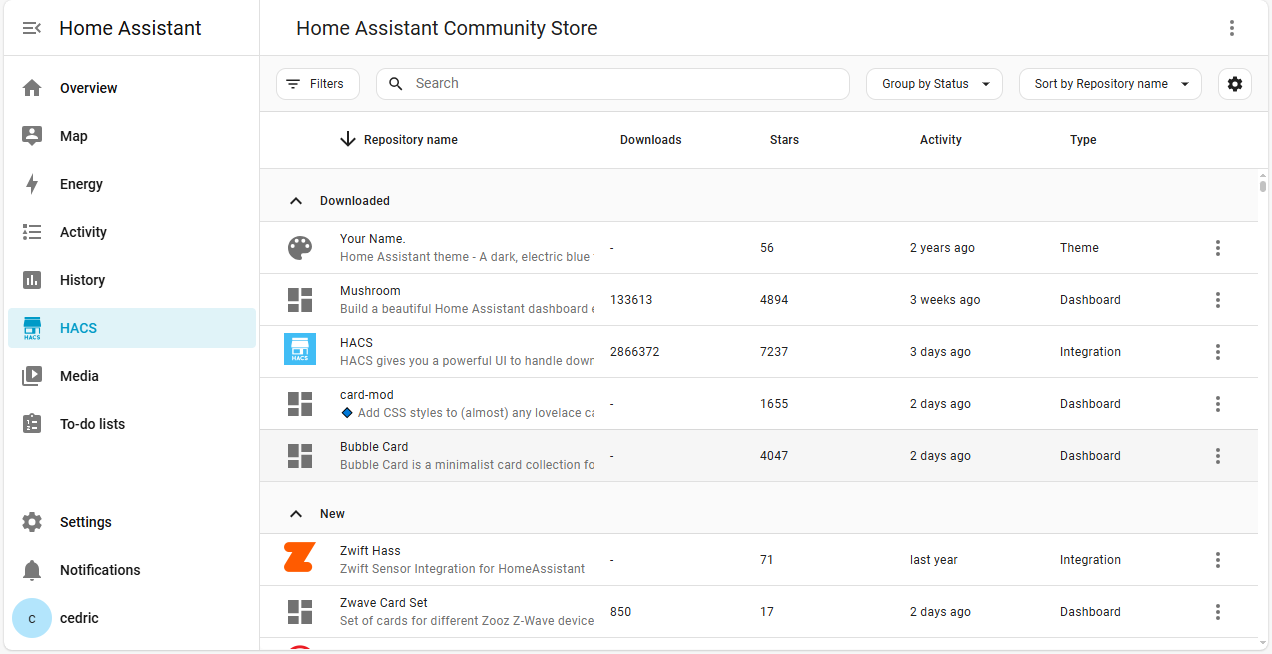The height and width of the screenshot is (654, 1272).
Task: Click the repository Search field
Action: tap(620, 84)
